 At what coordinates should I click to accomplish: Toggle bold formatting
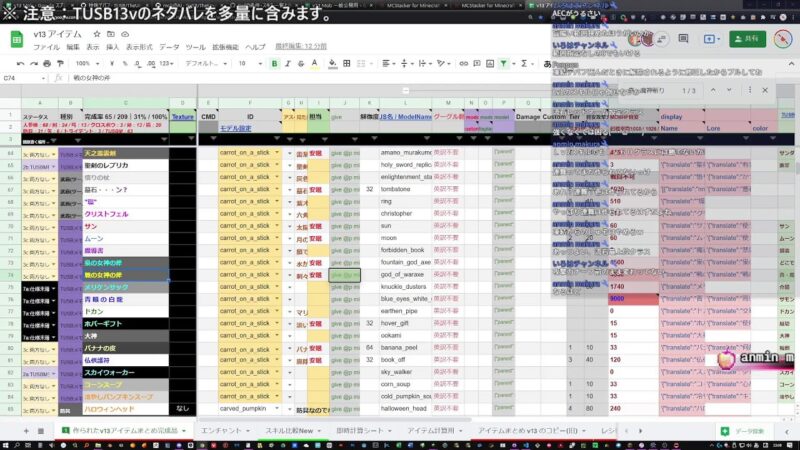point(275,63)
